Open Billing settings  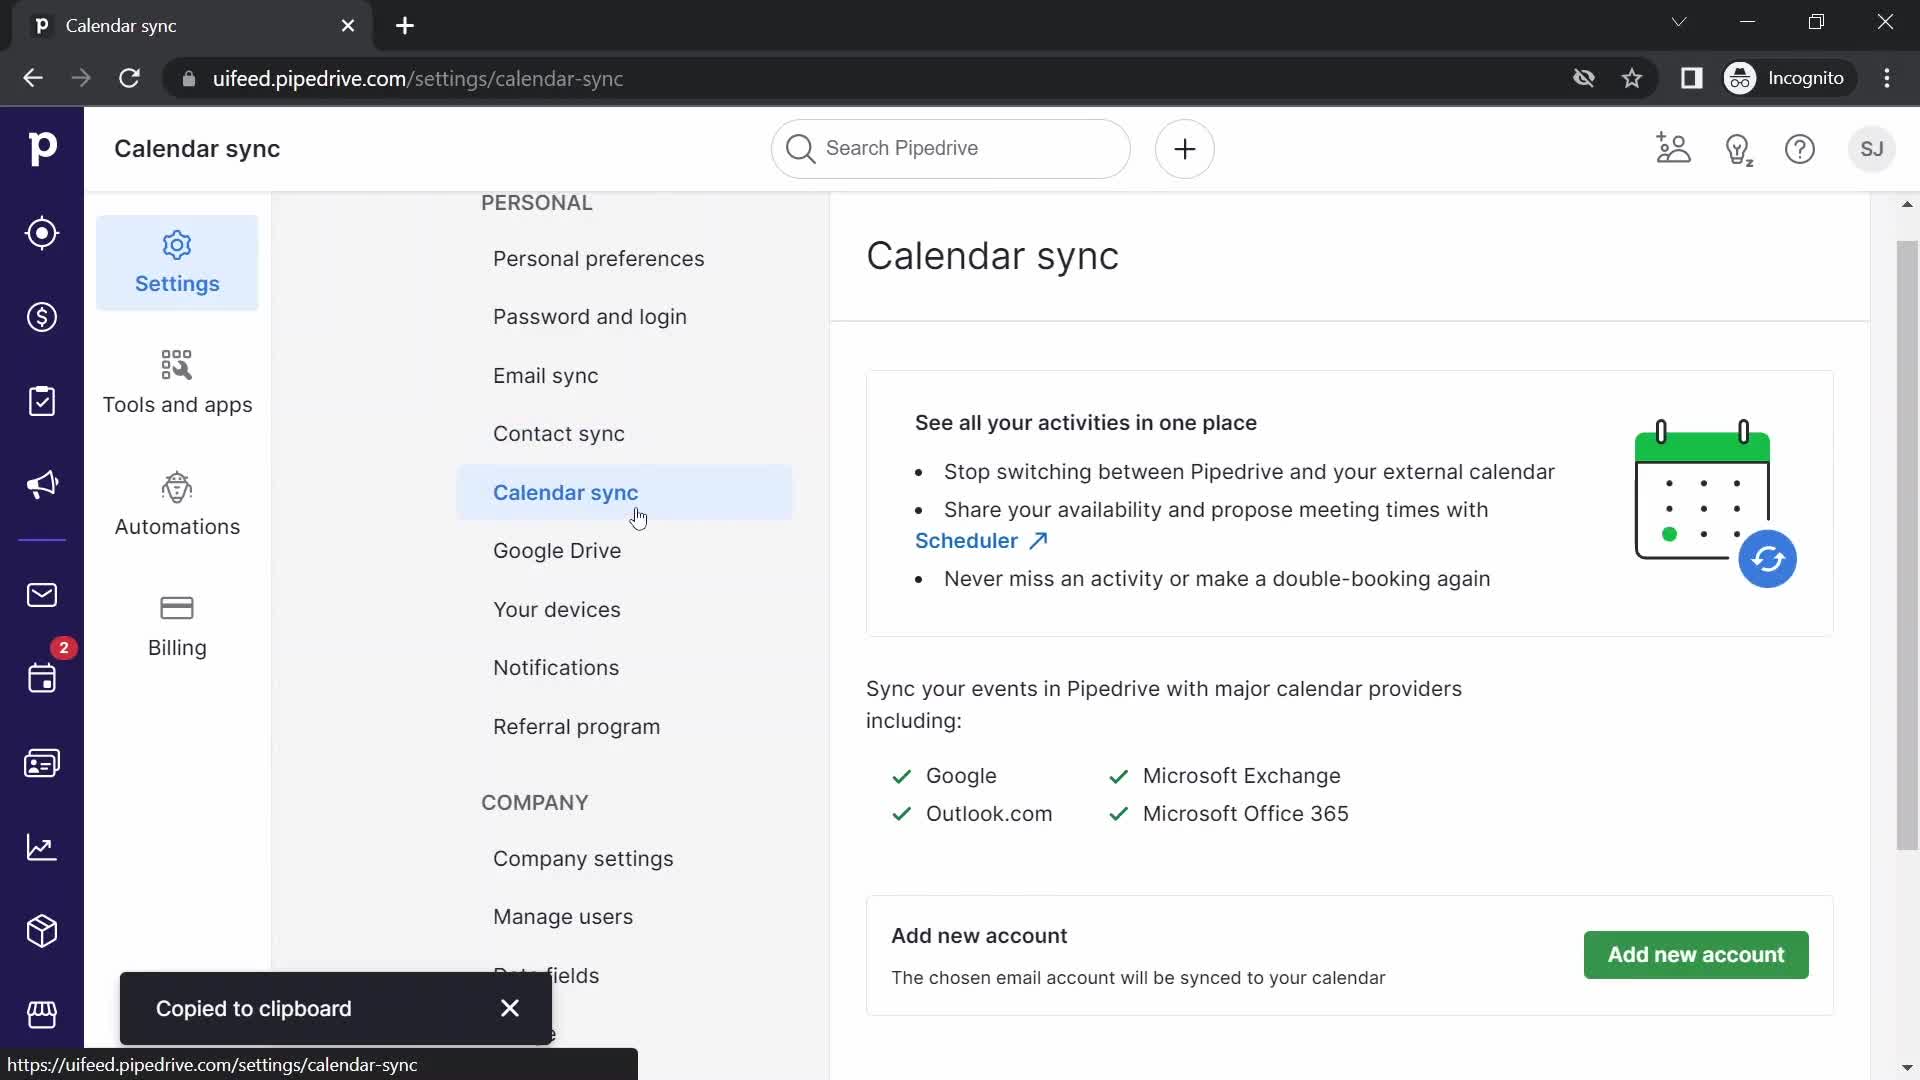pyautogui.click(x=177, y=626)
